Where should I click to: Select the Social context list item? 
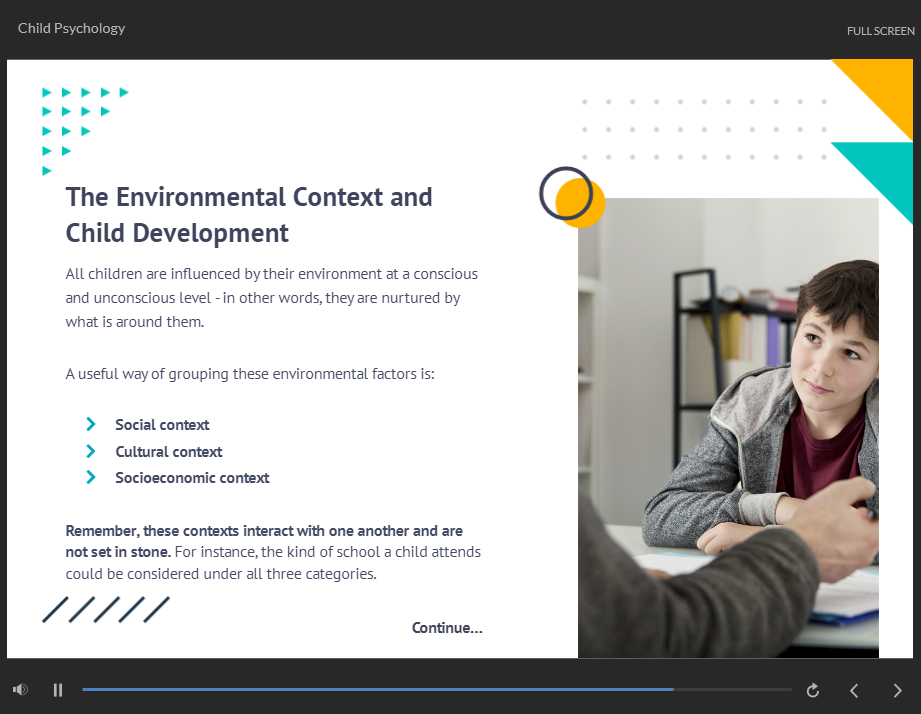162,425
